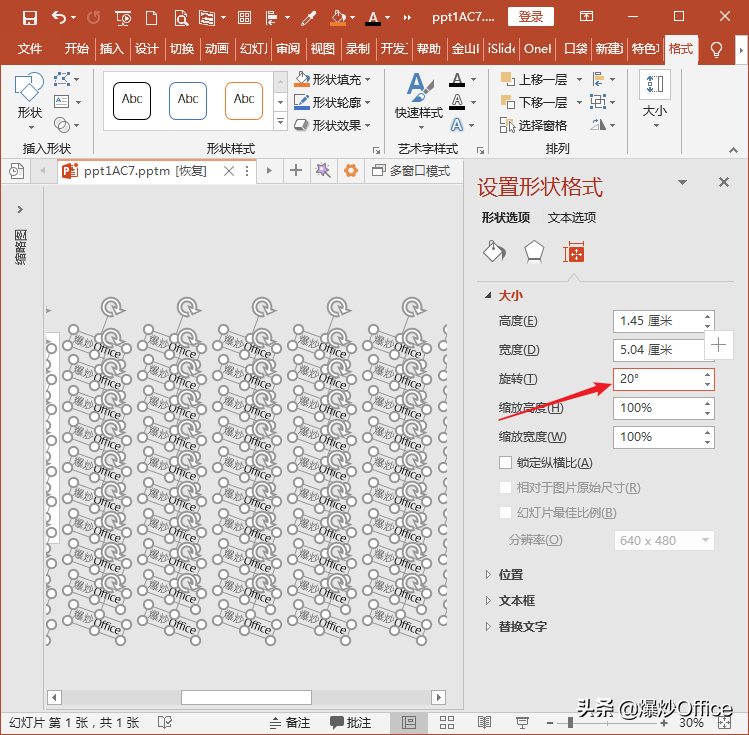The height and width of the screenshot is (735, 749).
Task: Switch to Text Options tab
Action: [x=571, y=218]
